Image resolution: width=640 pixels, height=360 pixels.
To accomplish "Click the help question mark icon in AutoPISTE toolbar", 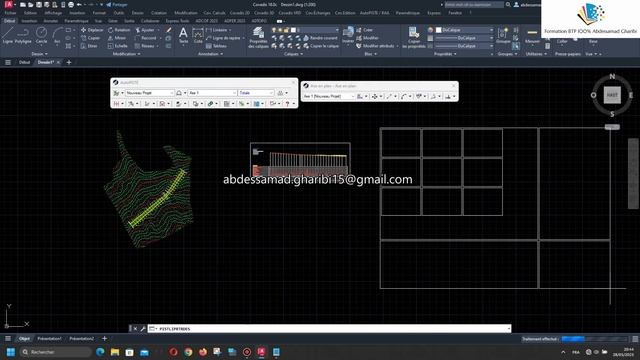I will click(287, 104).
